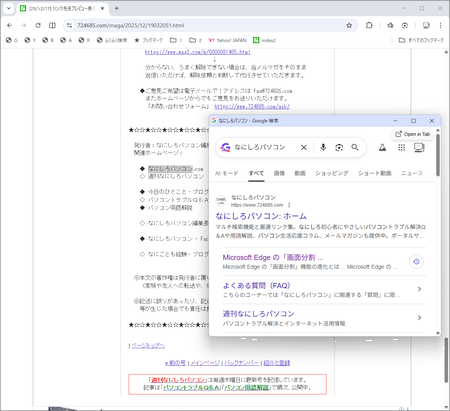Go forward to the next page

pyautogui.click(x=24, y=25)
